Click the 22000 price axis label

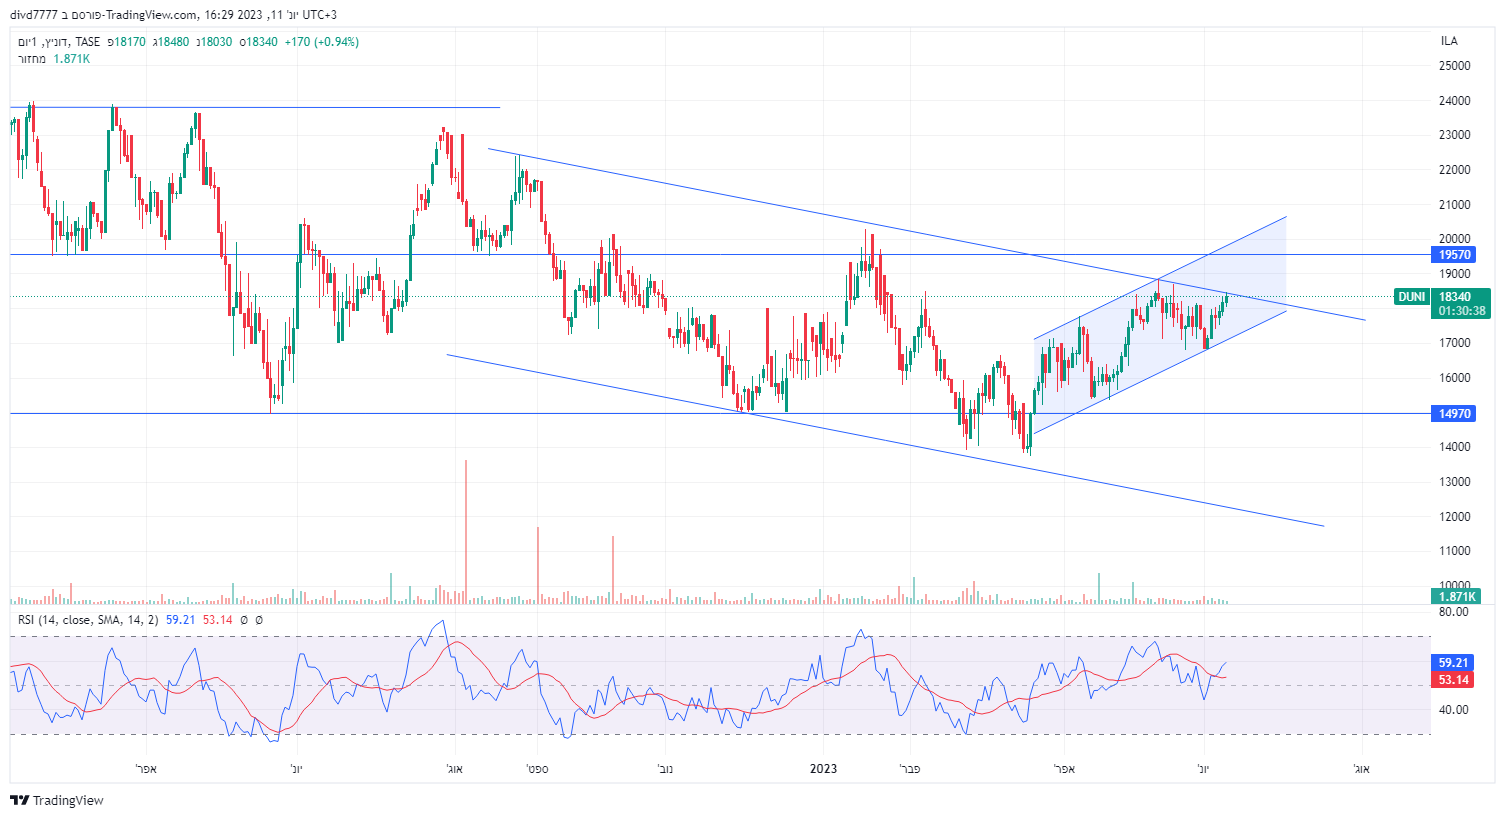(1454, 170)
